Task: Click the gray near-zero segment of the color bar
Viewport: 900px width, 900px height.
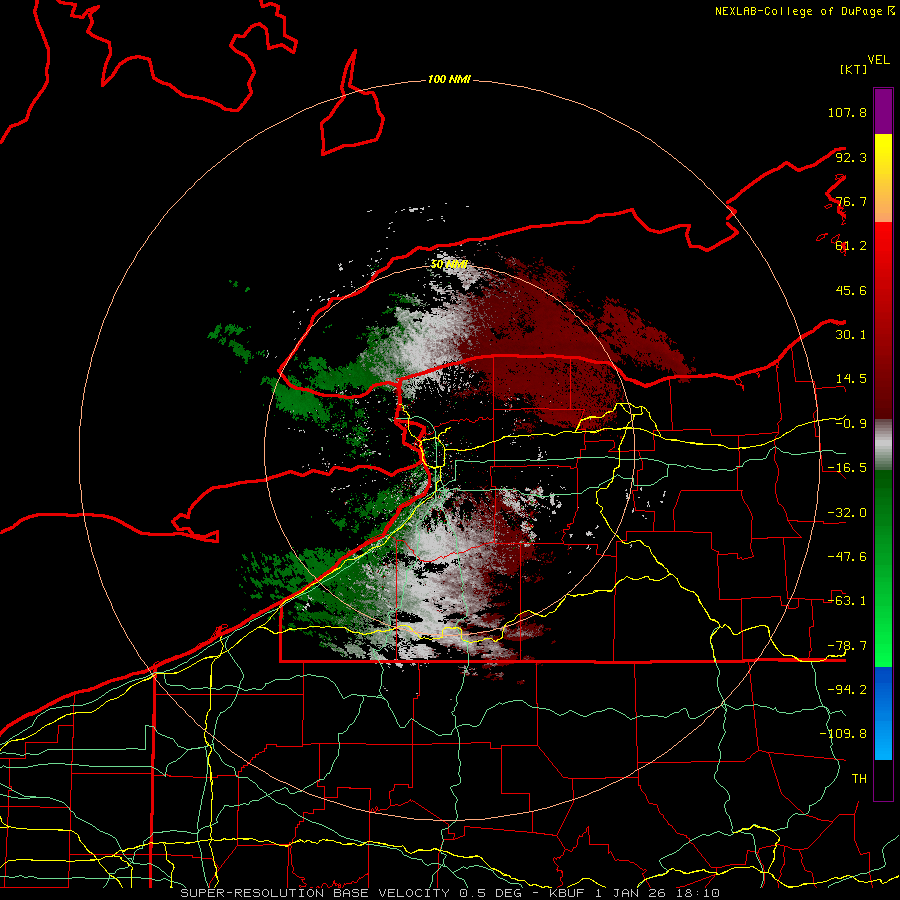Action: coord(883,444)
